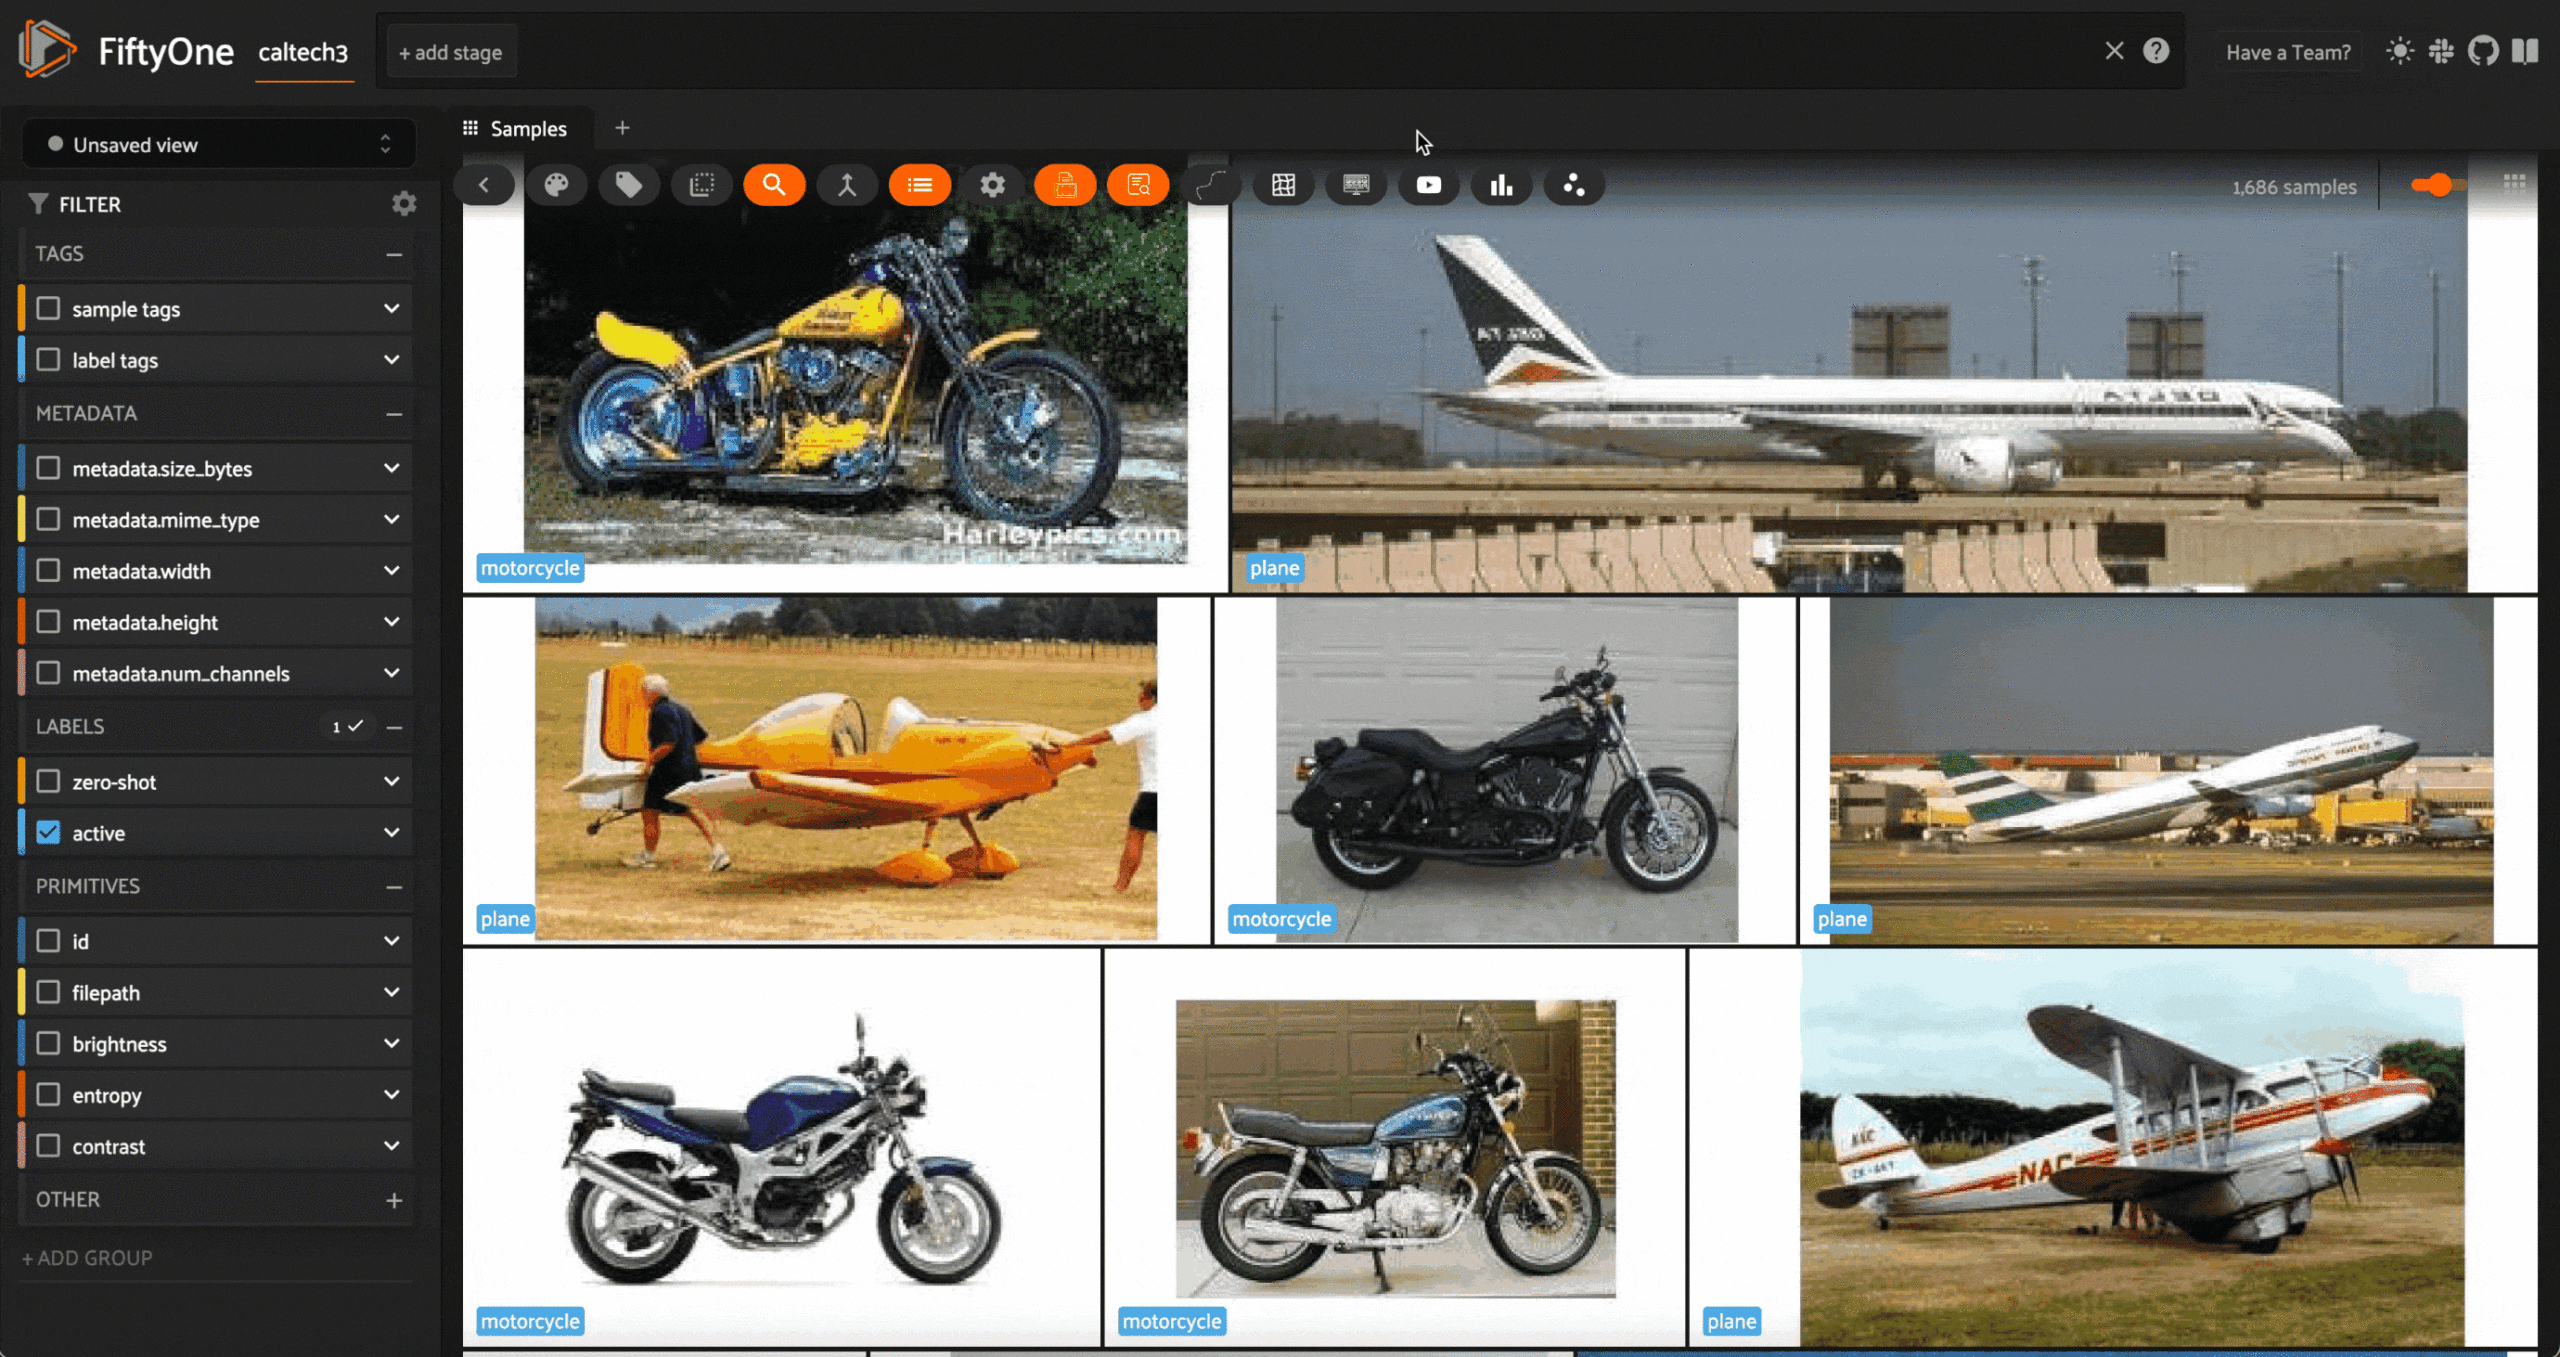The image size is (2560, 1357).
Task: Expand the sample tags dropdown
Action: pos(391,309)
